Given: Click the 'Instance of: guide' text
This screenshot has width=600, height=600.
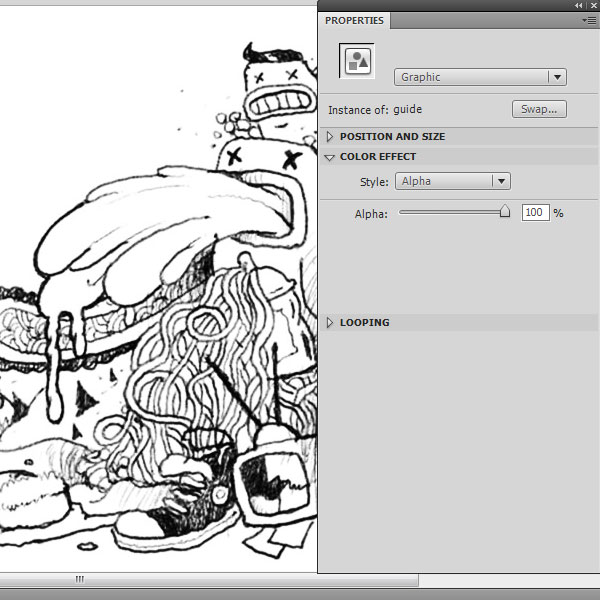Looking at the screenshot, I should (375, 110).
